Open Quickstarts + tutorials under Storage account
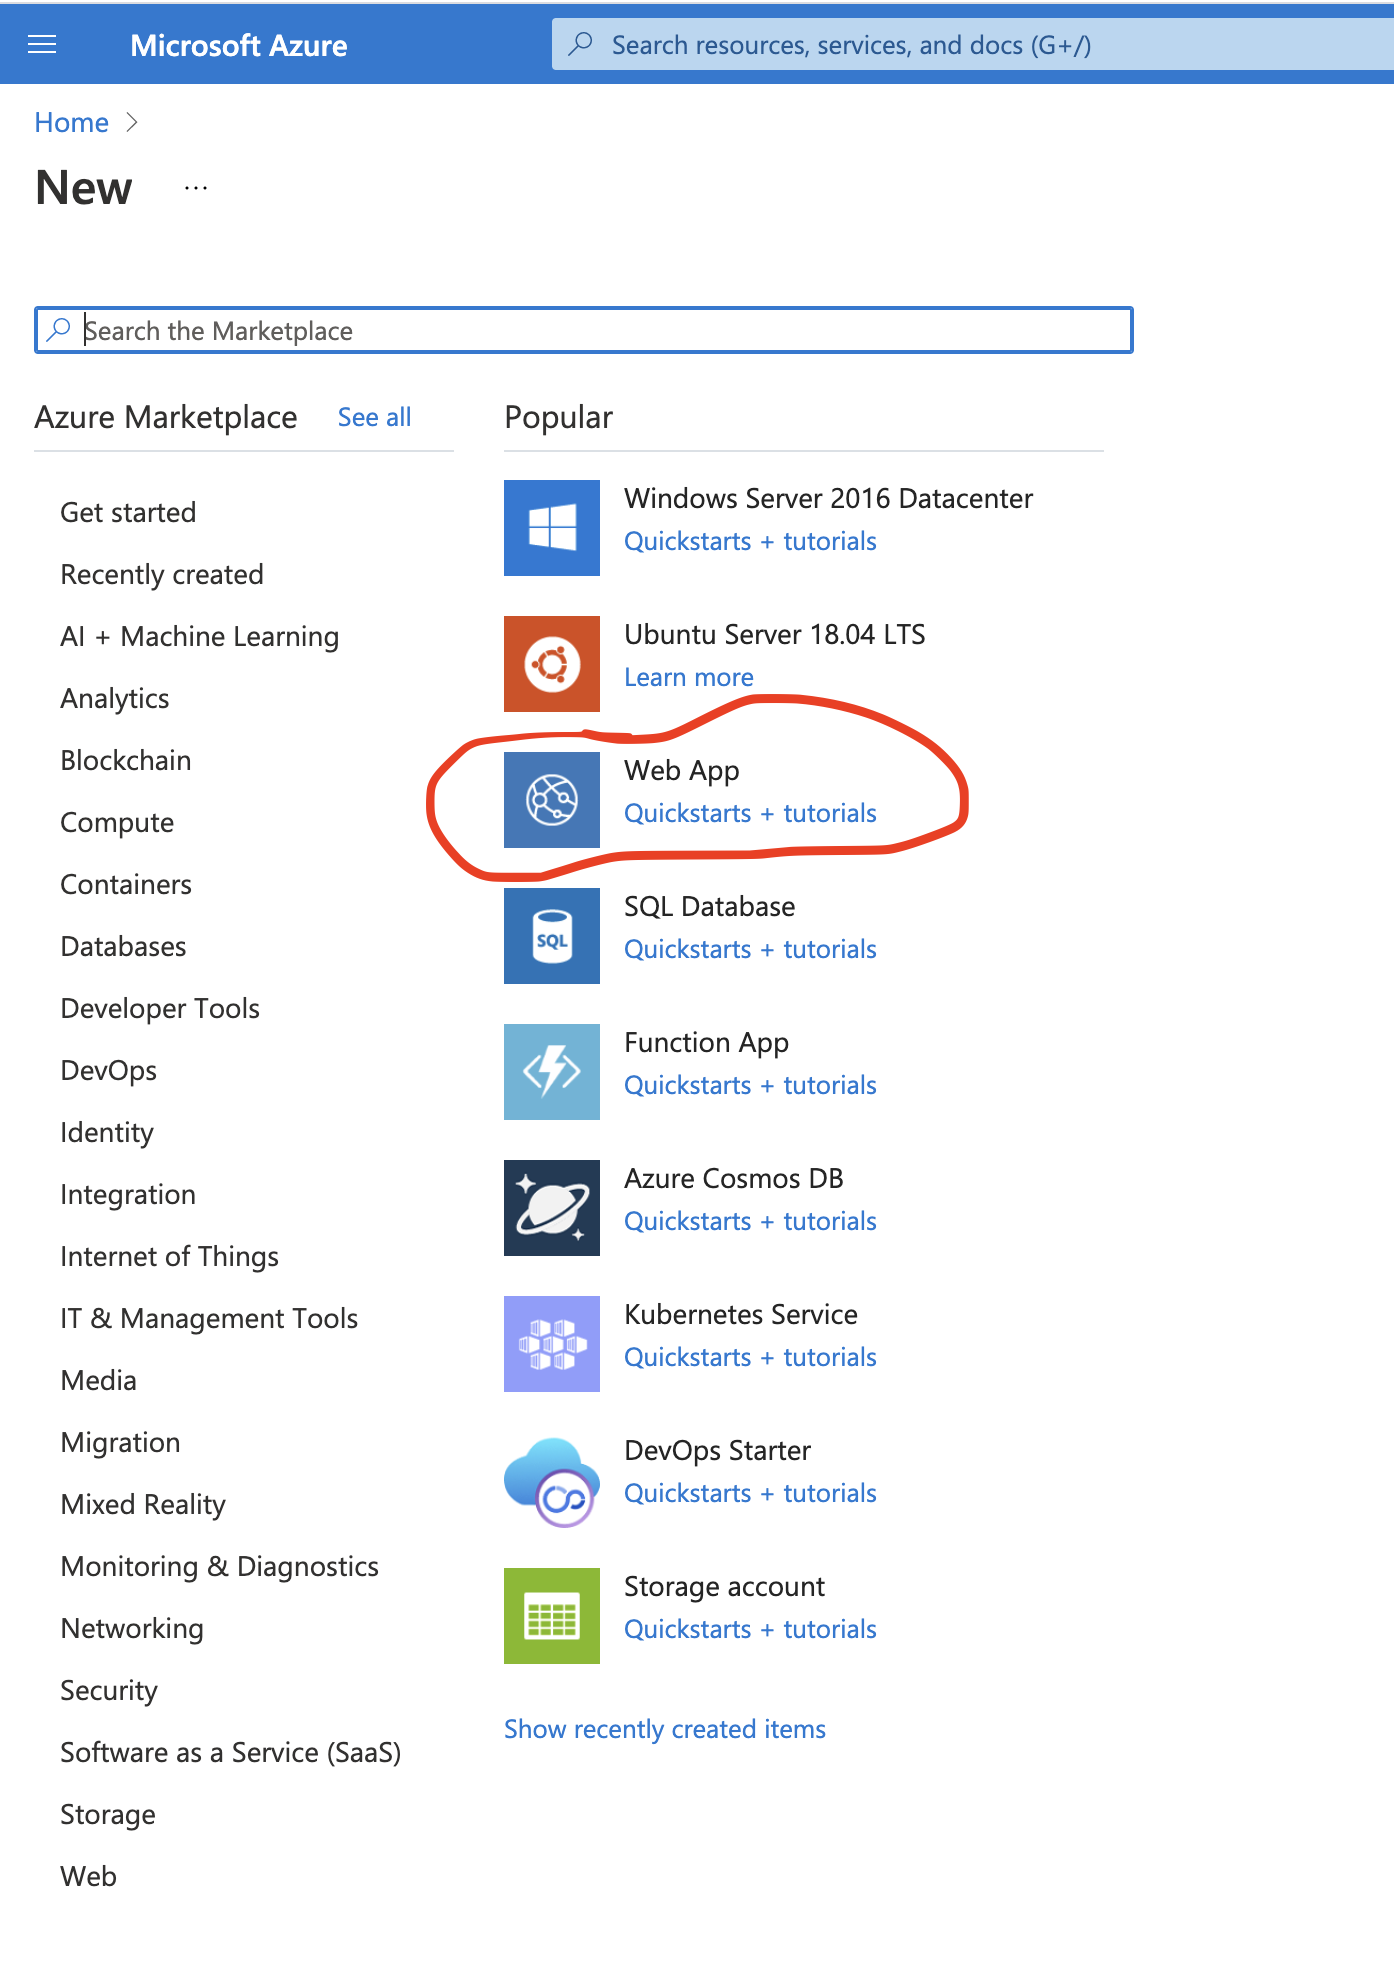Viewport: 1394px width, 1986px height. coord(750,1629)
